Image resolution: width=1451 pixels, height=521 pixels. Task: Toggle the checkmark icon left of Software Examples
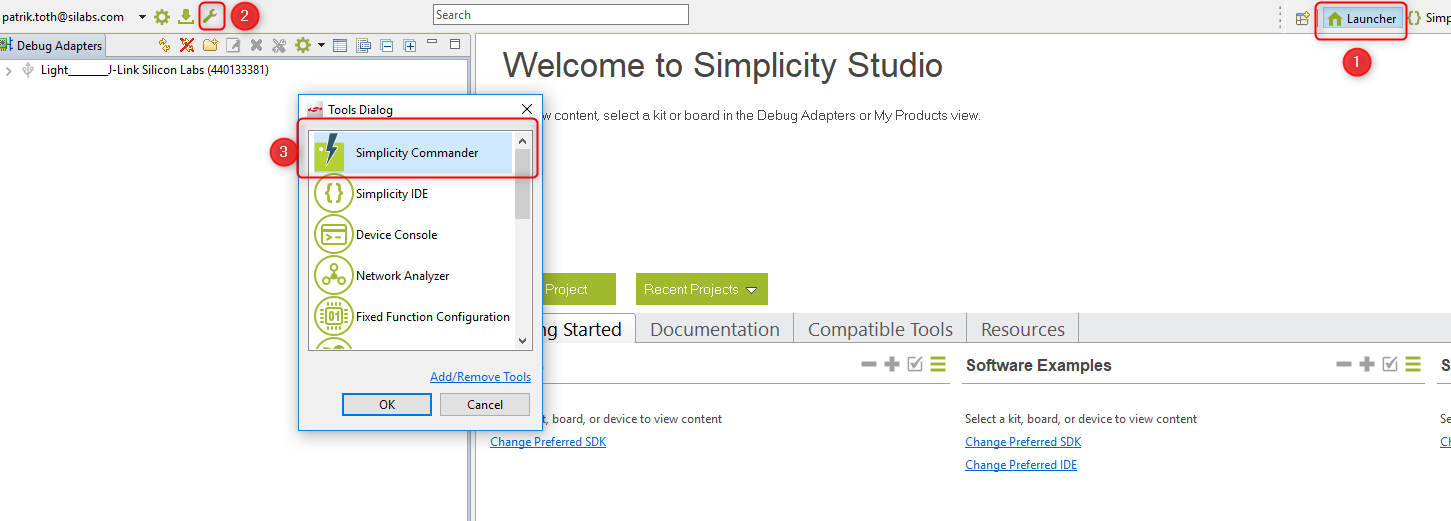[x=914, y=365]
